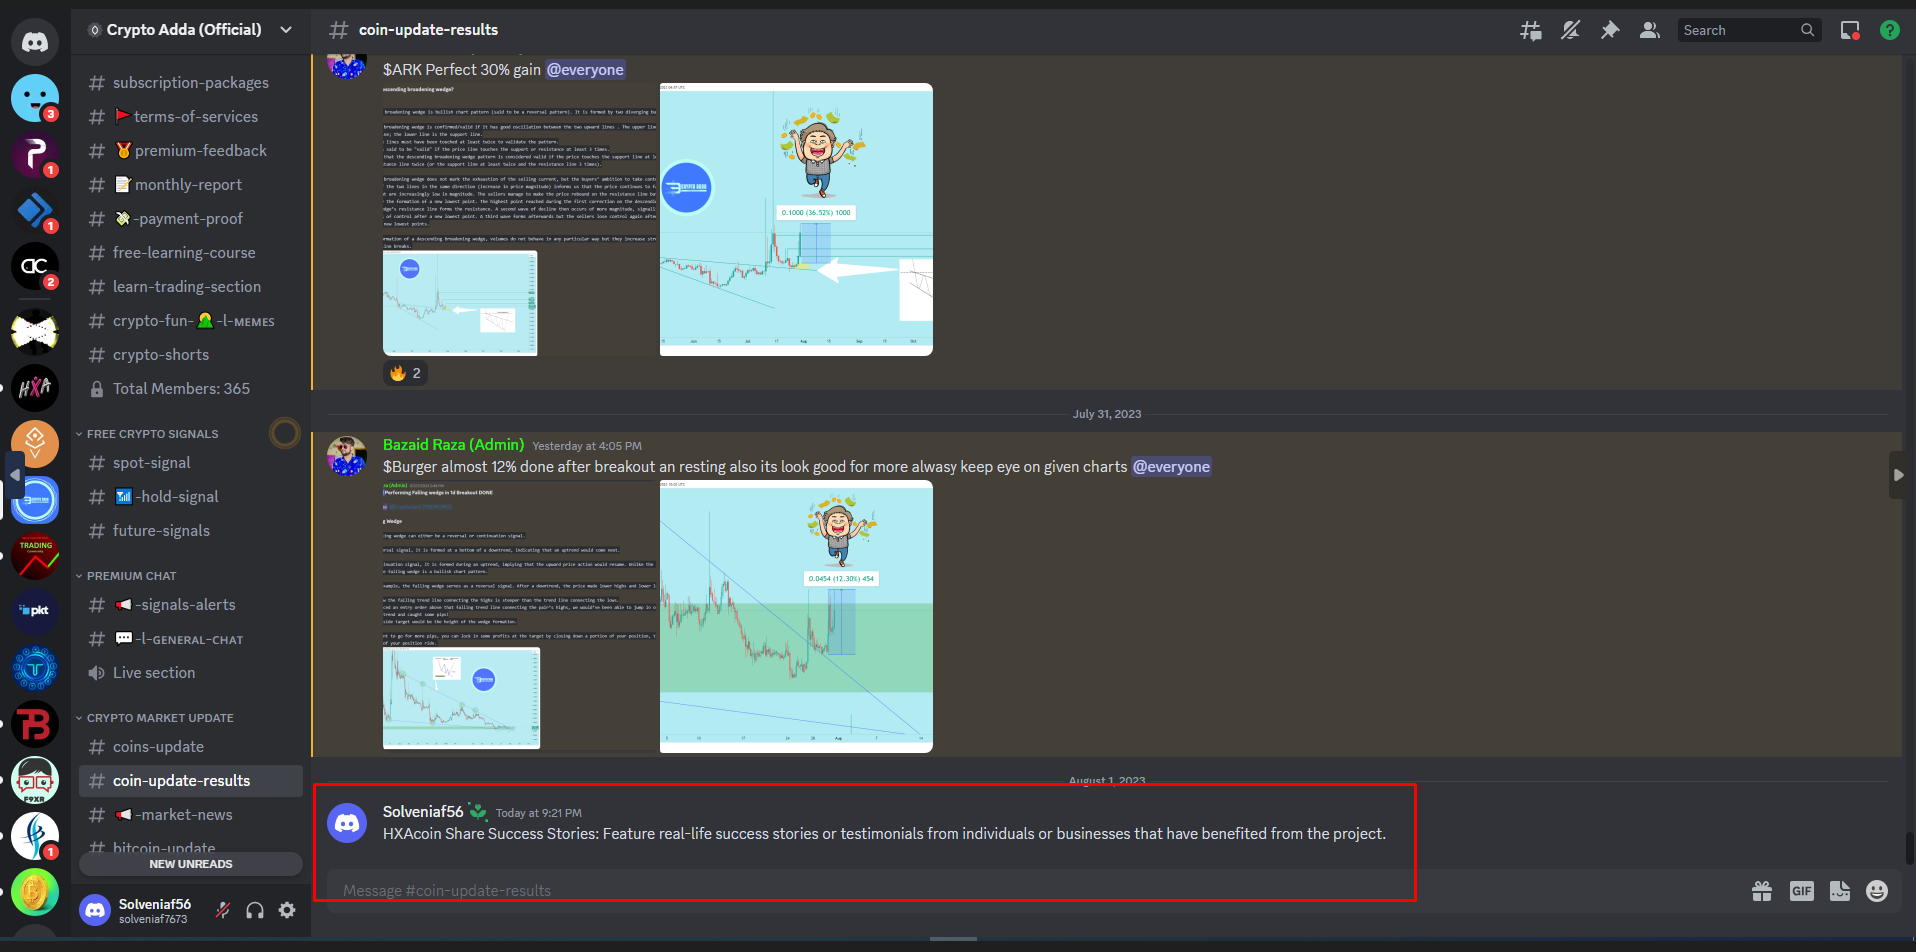Open hold-signal channel
The width and height of the screenshot is (1916, 952).
(190, 497)
